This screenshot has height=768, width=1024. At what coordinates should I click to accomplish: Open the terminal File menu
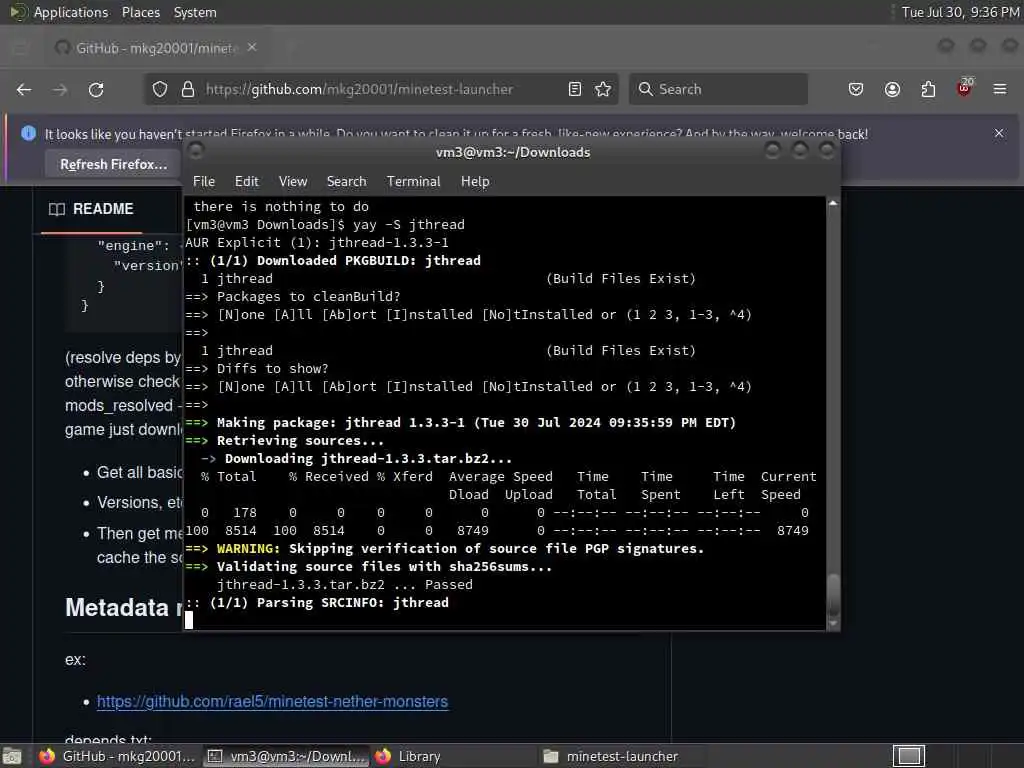tap(204, 182)
